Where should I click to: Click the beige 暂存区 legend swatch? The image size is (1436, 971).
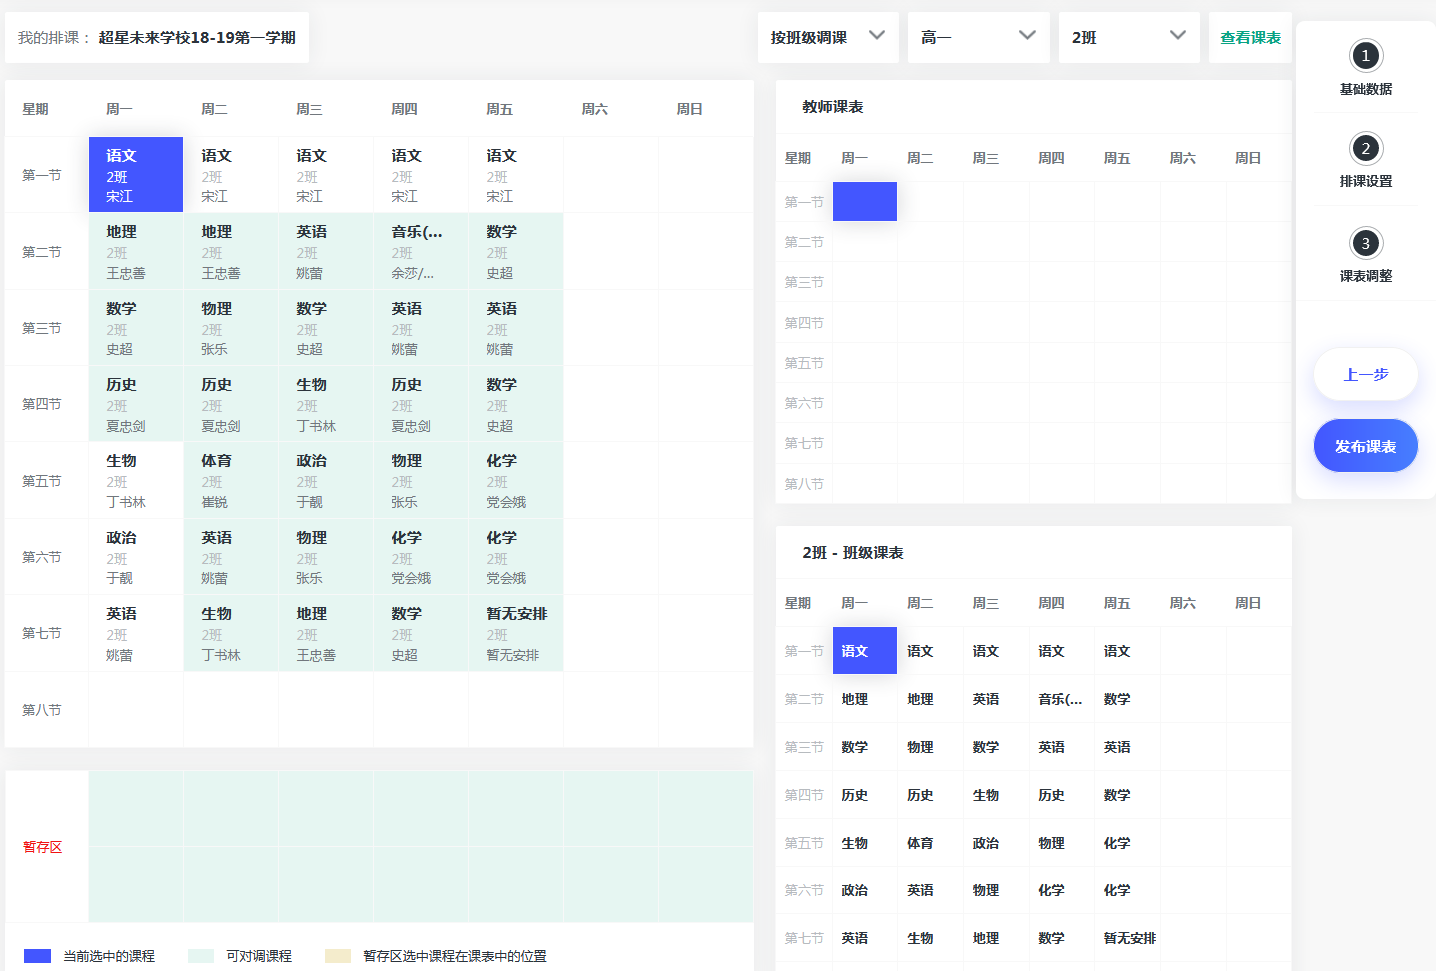pyautogui.click(x=338, y=956)
